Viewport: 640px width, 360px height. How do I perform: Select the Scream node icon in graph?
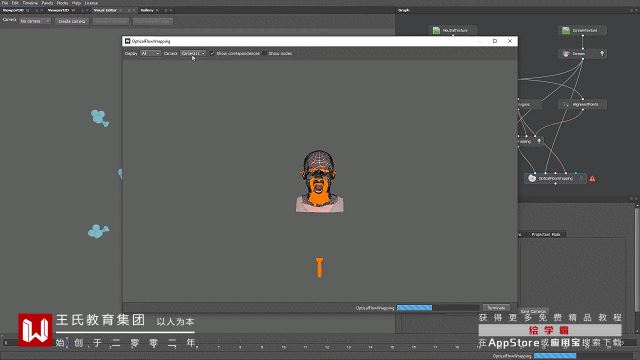coord(566,53)
